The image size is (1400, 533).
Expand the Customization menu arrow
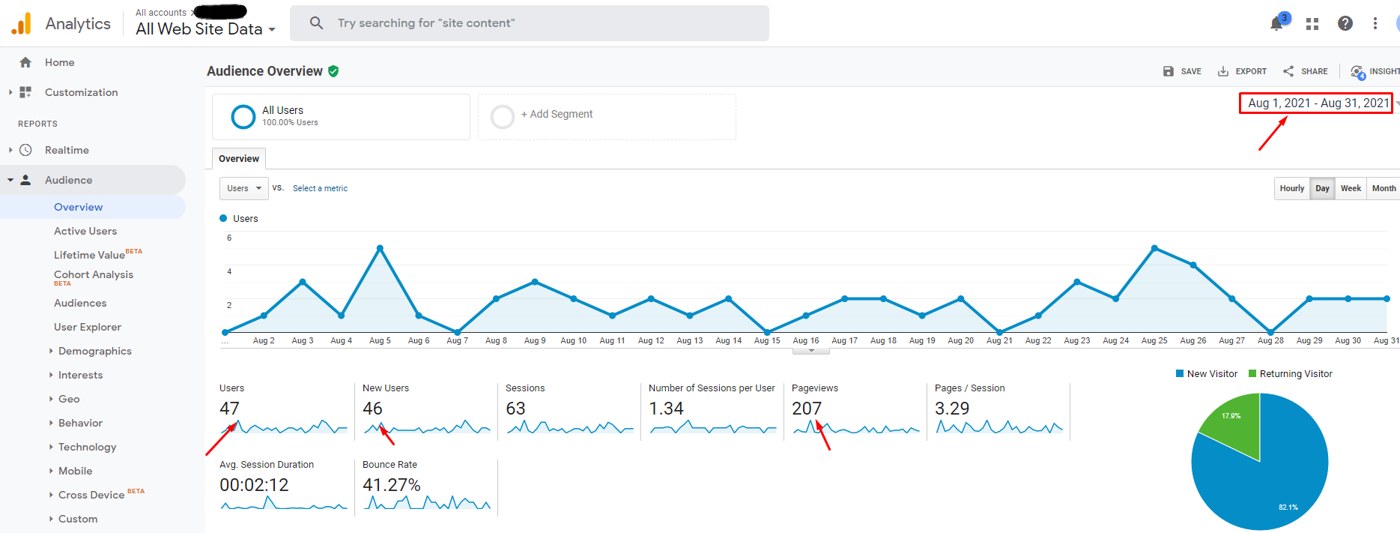[10, 92]
